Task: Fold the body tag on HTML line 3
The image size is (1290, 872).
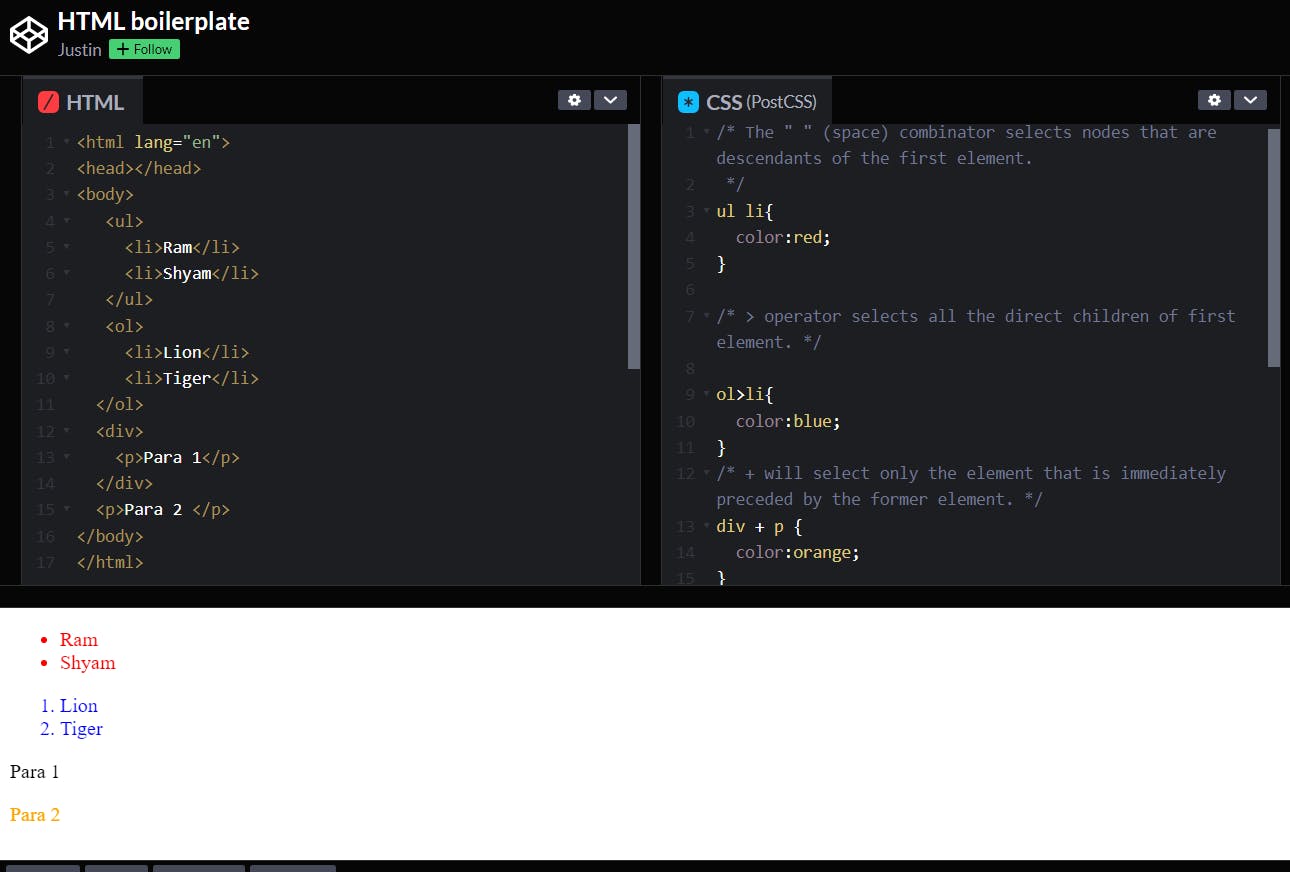Action: click(x=67, y=194)
